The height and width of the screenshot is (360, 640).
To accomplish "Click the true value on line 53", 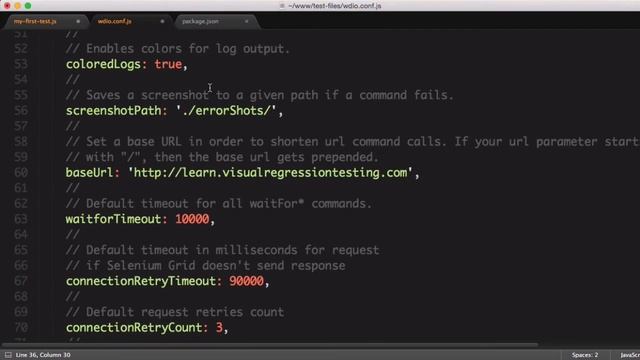I will [x=168, y=64].
